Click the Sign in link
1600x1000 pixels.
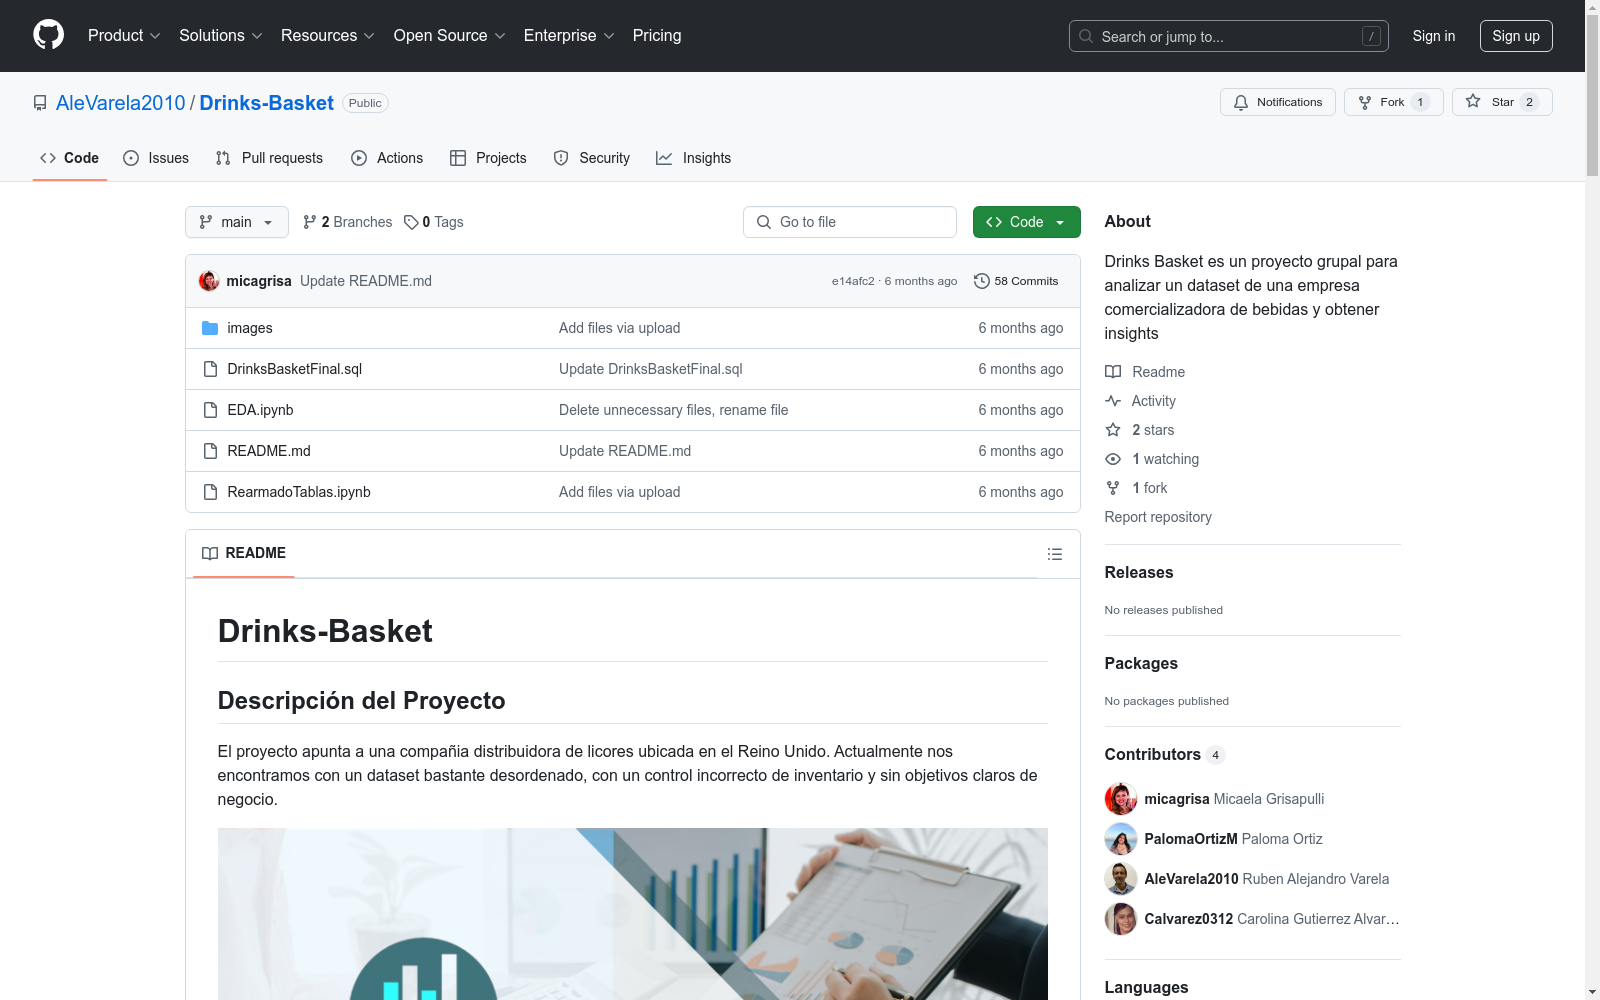coord(1434,36)
